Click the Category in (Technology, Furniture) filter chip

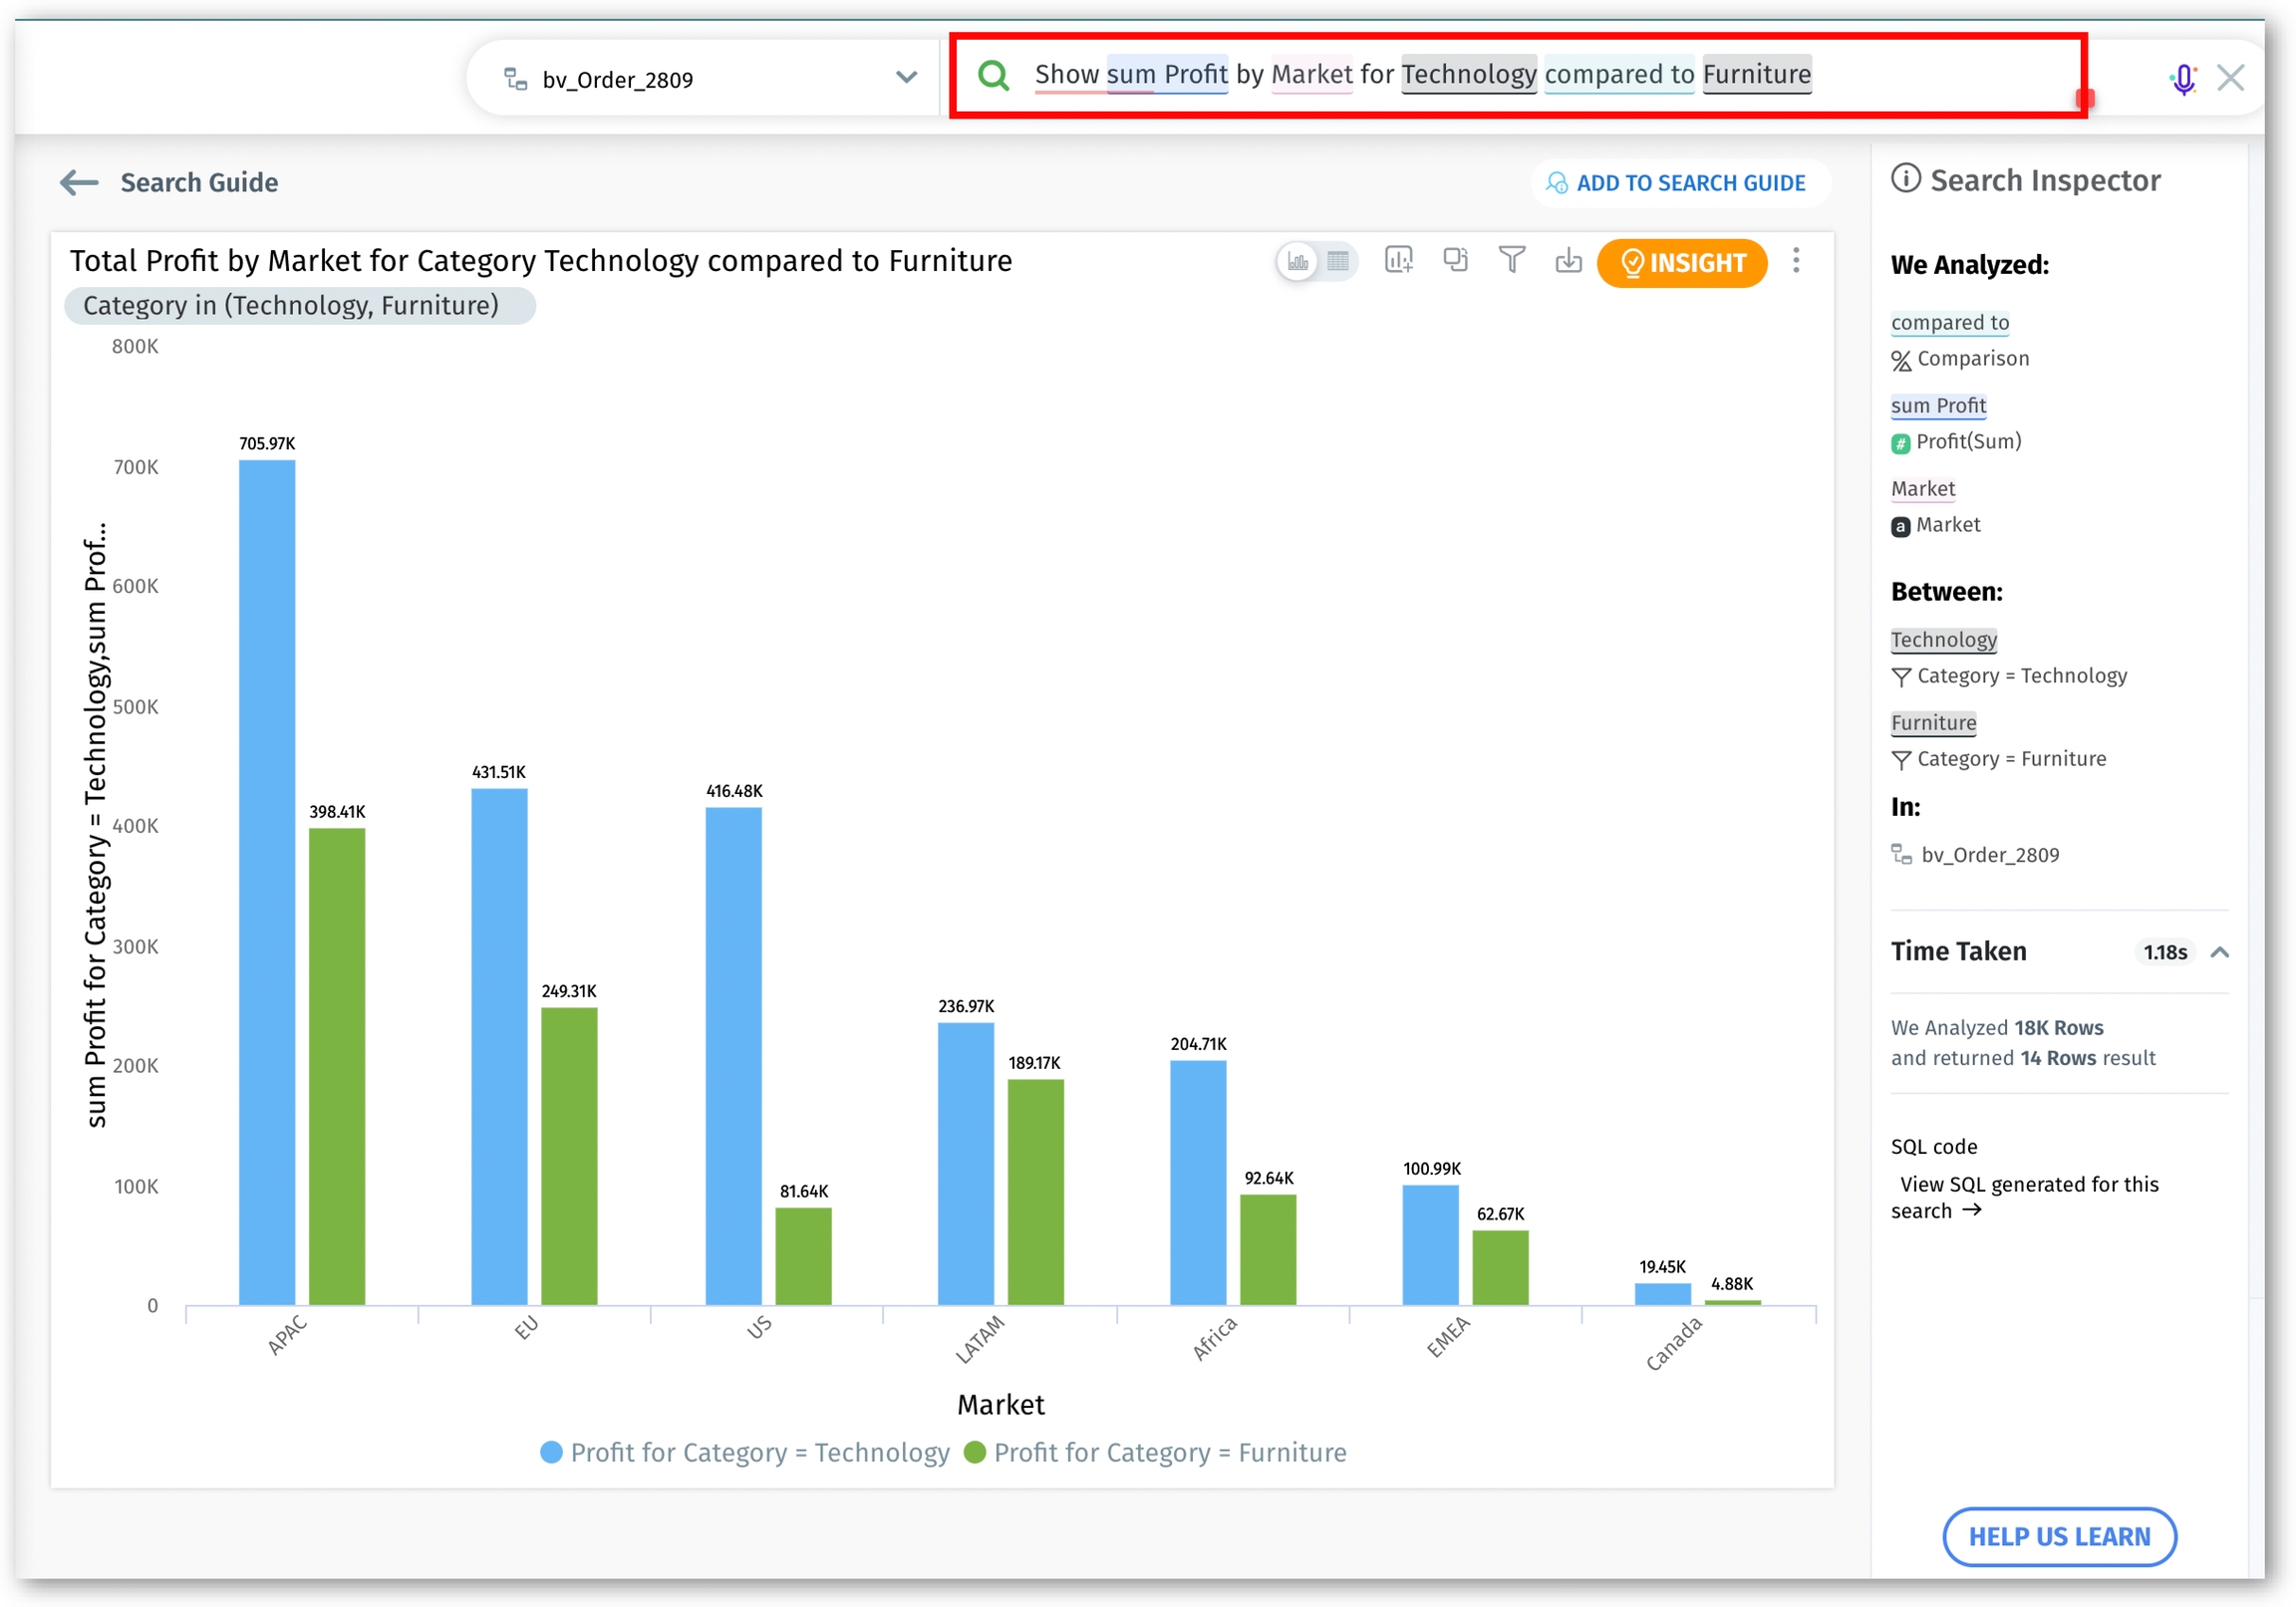pos(299,305)
